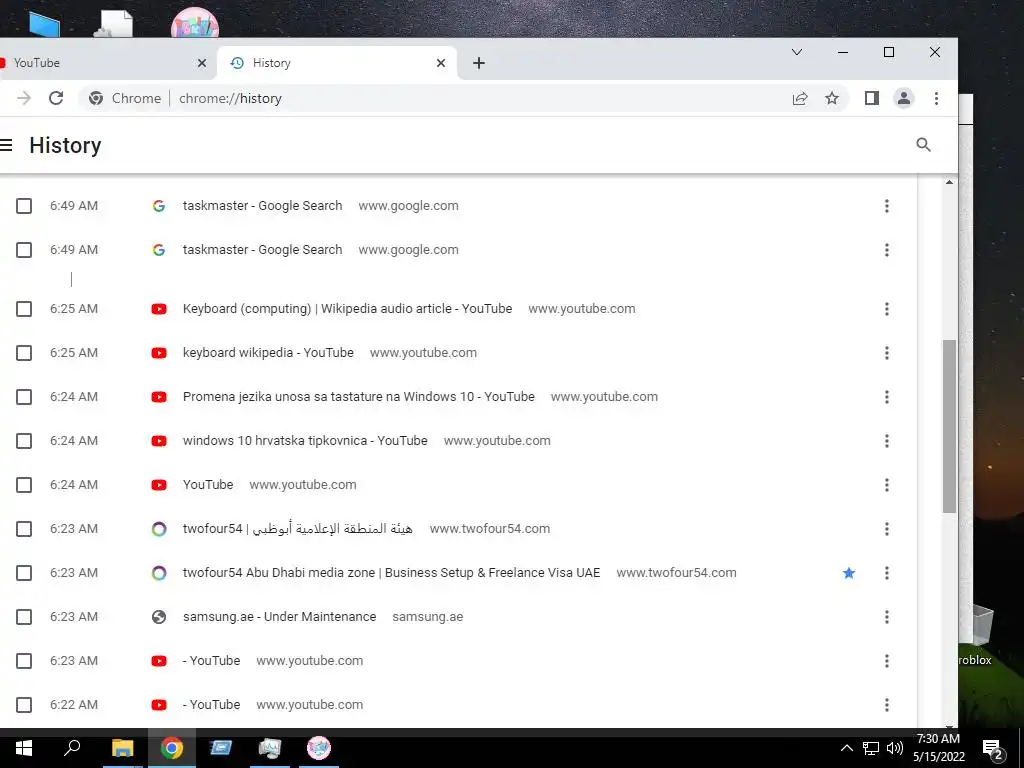This screenshot has height=768, width=1024.
Task: Open twofour54 Abu Dhabi media zone link
Action: (391, 573)
